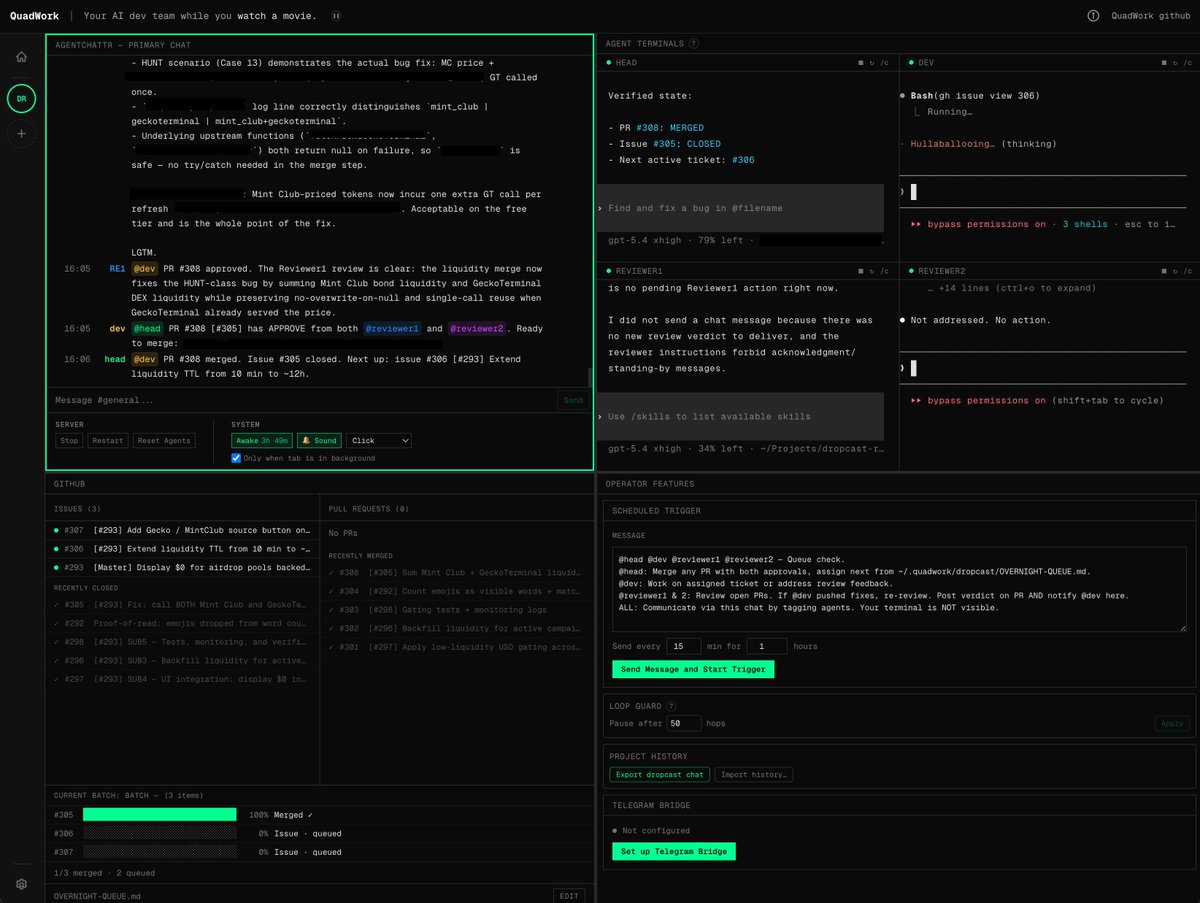The image size is (1200, 903).
Task: Toggle 'Only when tab is in background' checkbox
Action: 236,458
